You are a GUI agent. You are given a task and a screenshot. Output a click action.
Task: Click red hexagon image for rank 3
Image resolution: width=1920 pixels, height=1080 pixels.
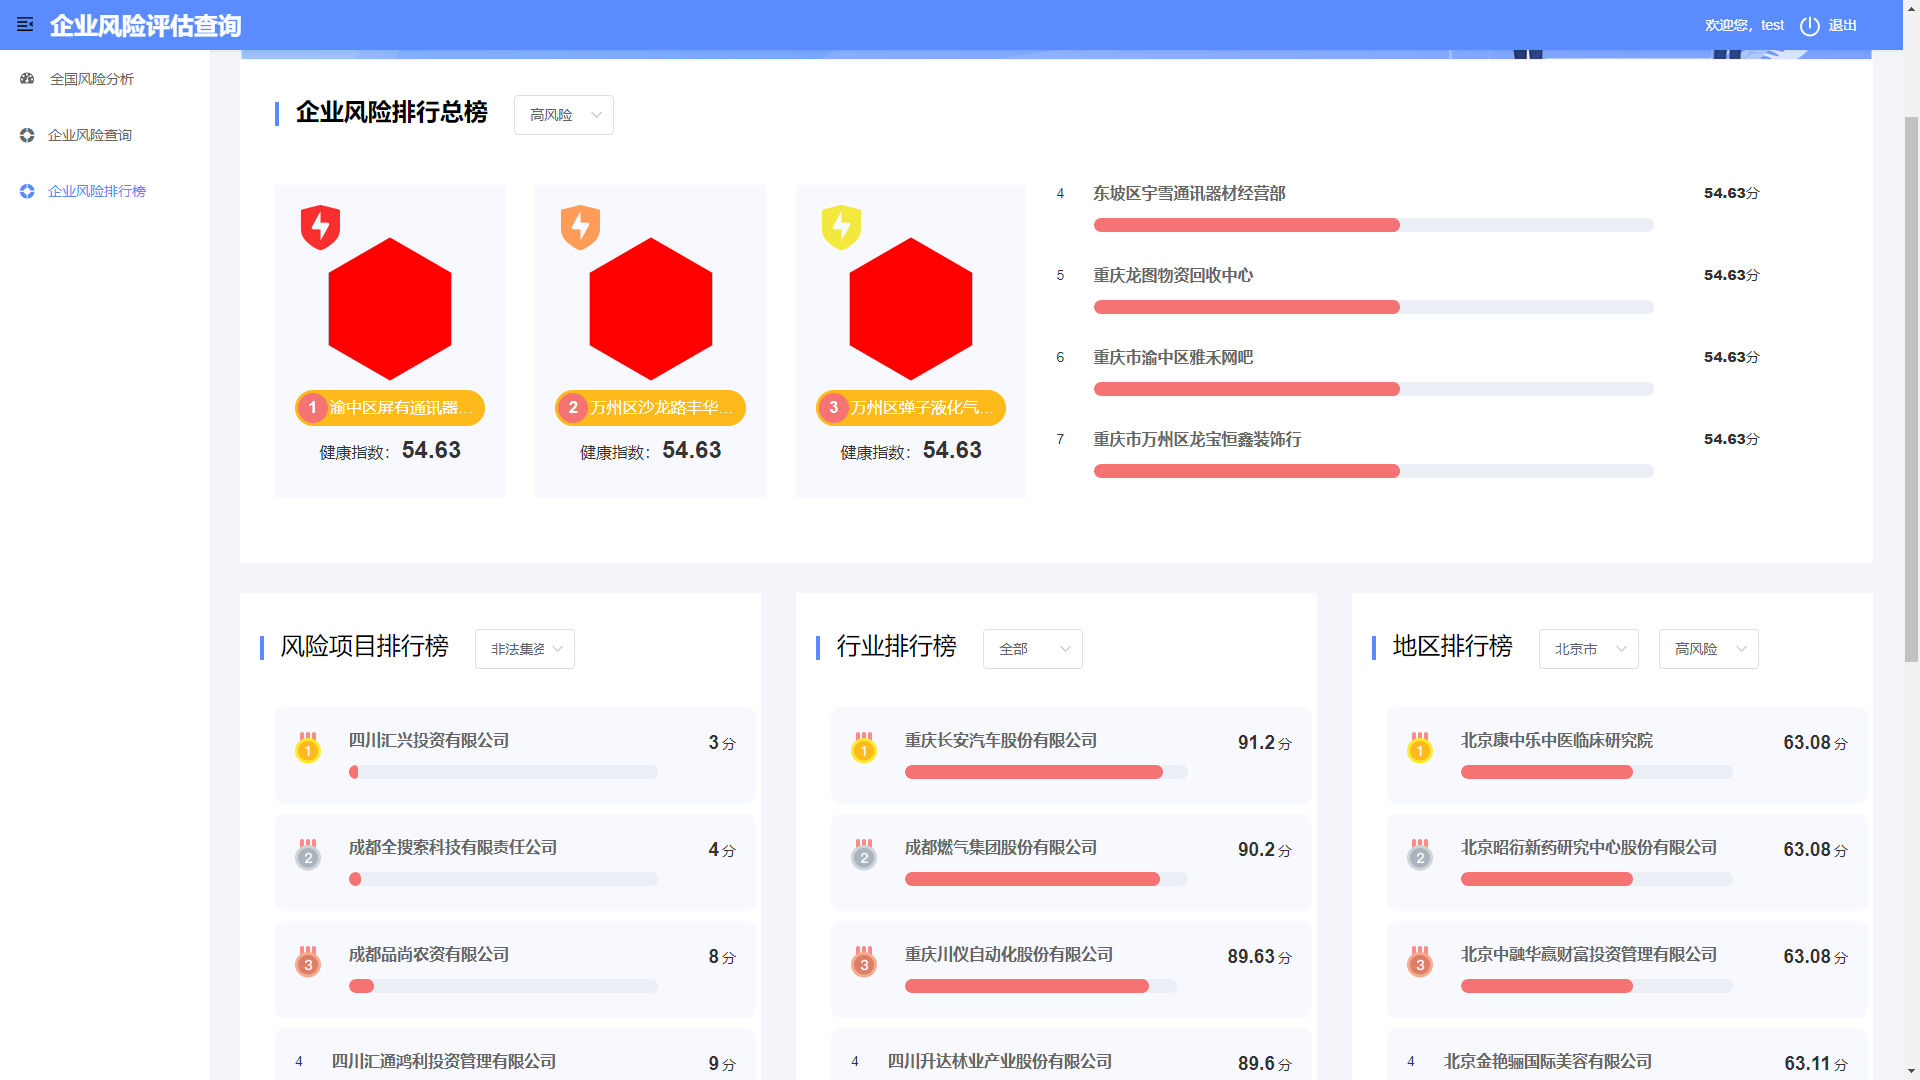911,309
